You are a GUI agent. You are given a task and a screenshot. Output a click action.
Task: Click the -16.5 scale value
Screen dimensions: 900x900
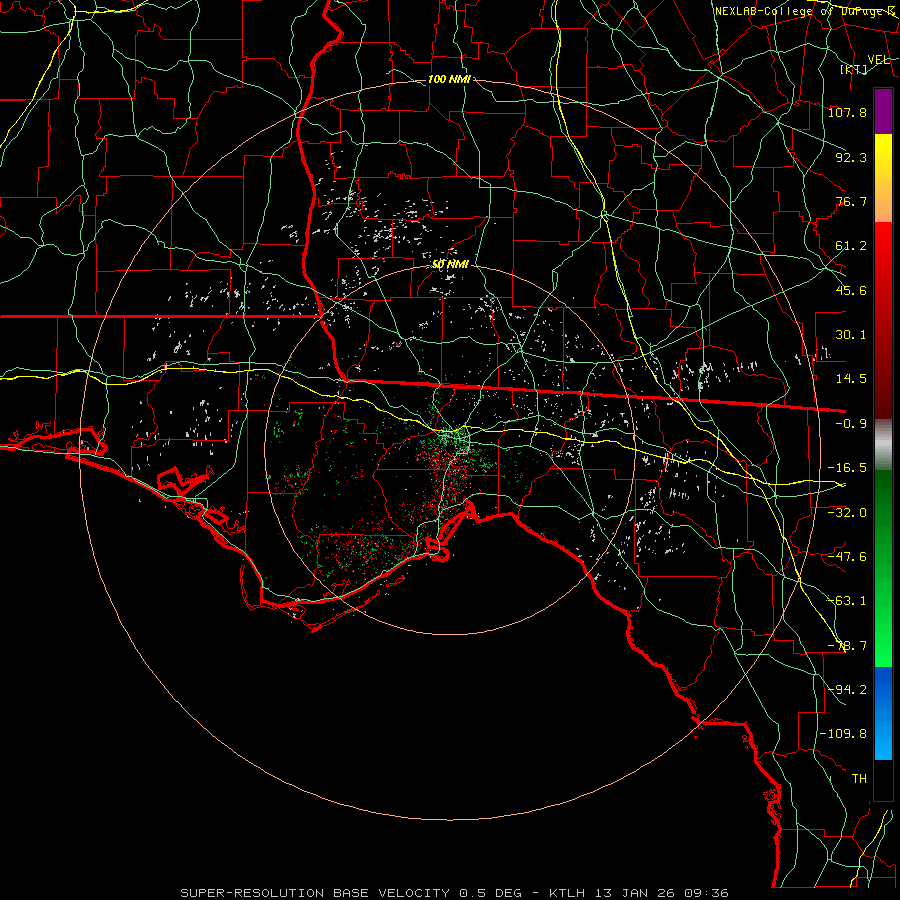click(847, 468)
